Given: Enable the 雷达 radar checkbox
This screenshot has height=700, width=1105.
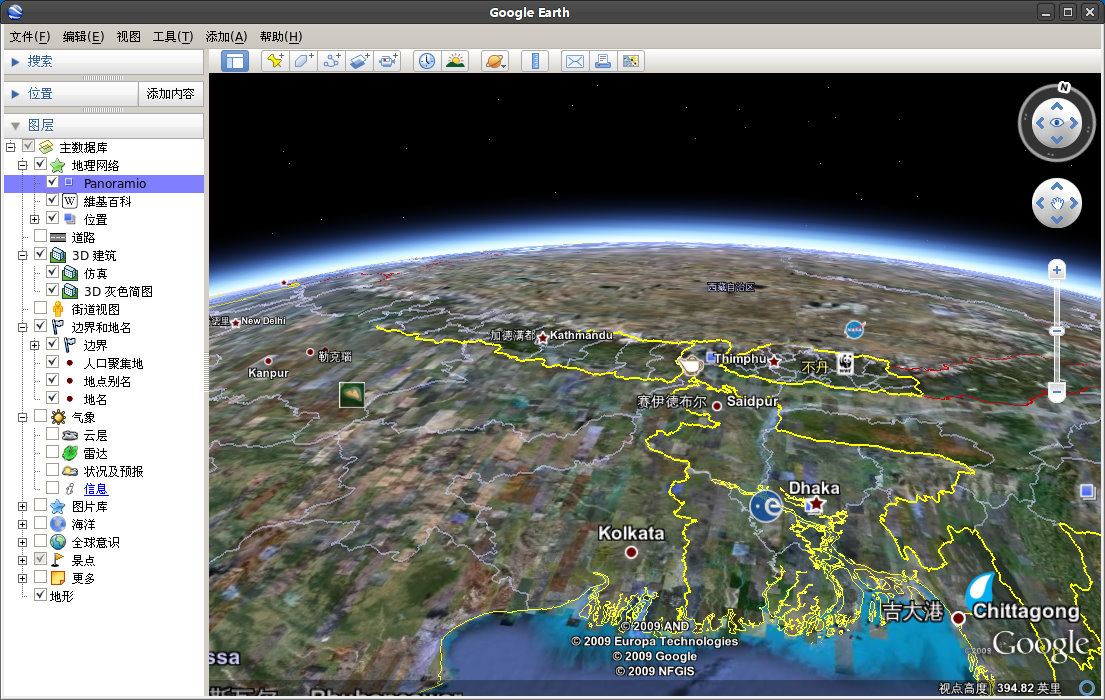Looking at the screenshot, I should [53, 452].
